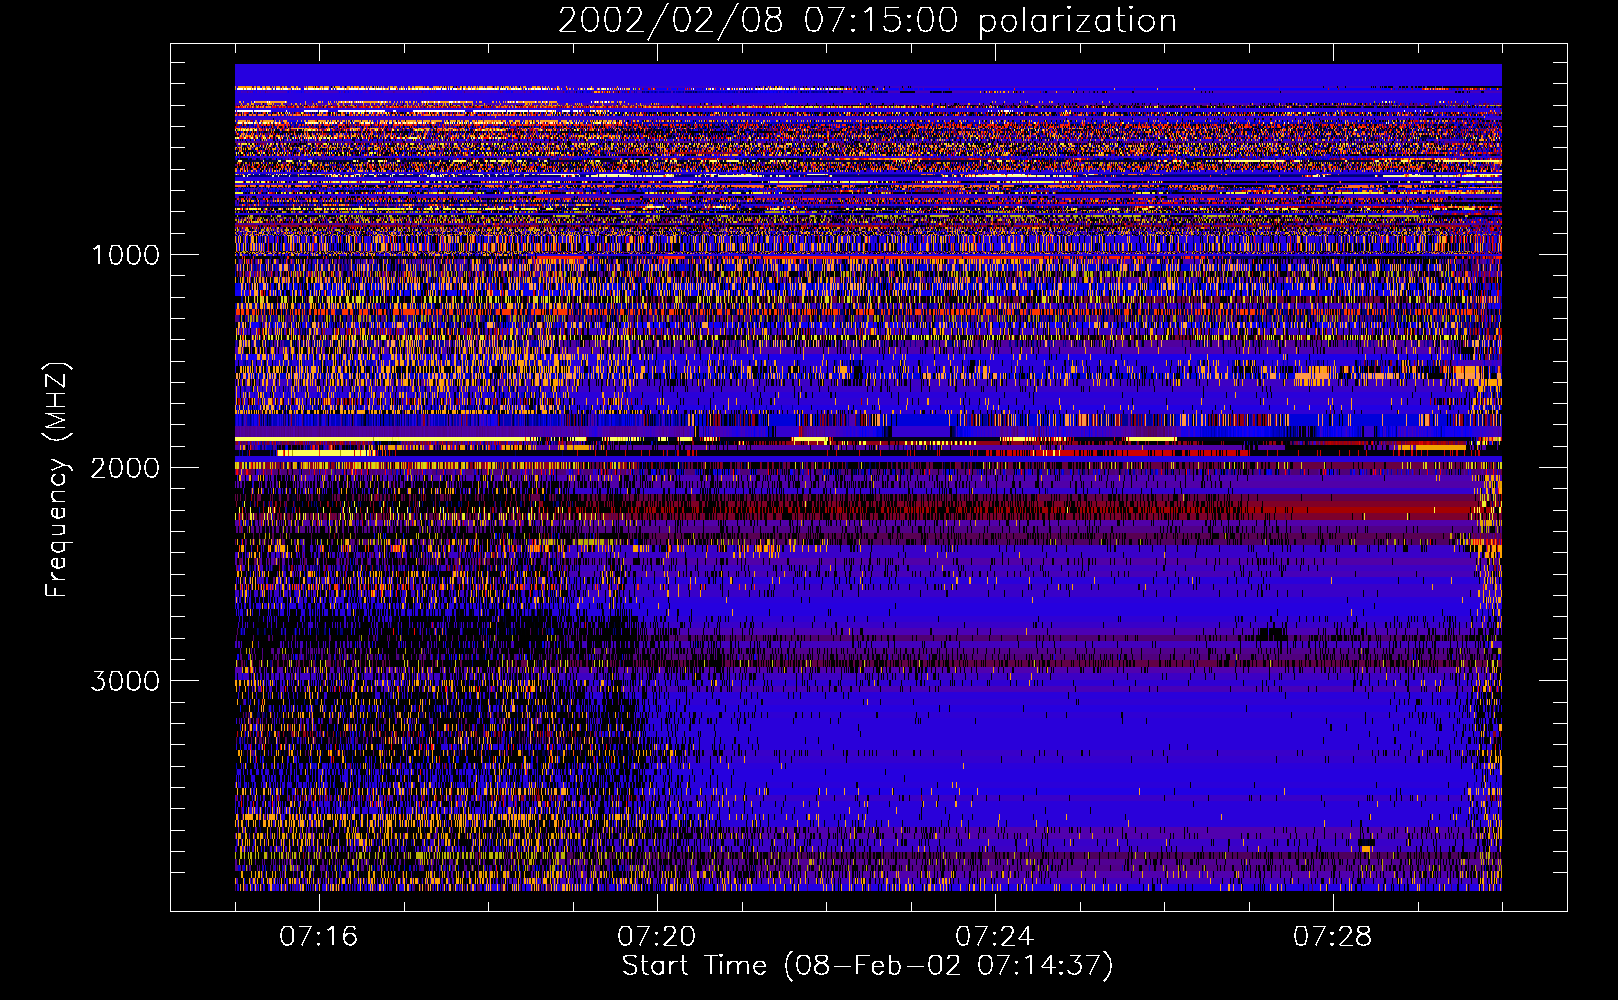Screen dimensions: 1618x1000
Task: Click the 07:20 time axis label
Action: tap(656, 937)
